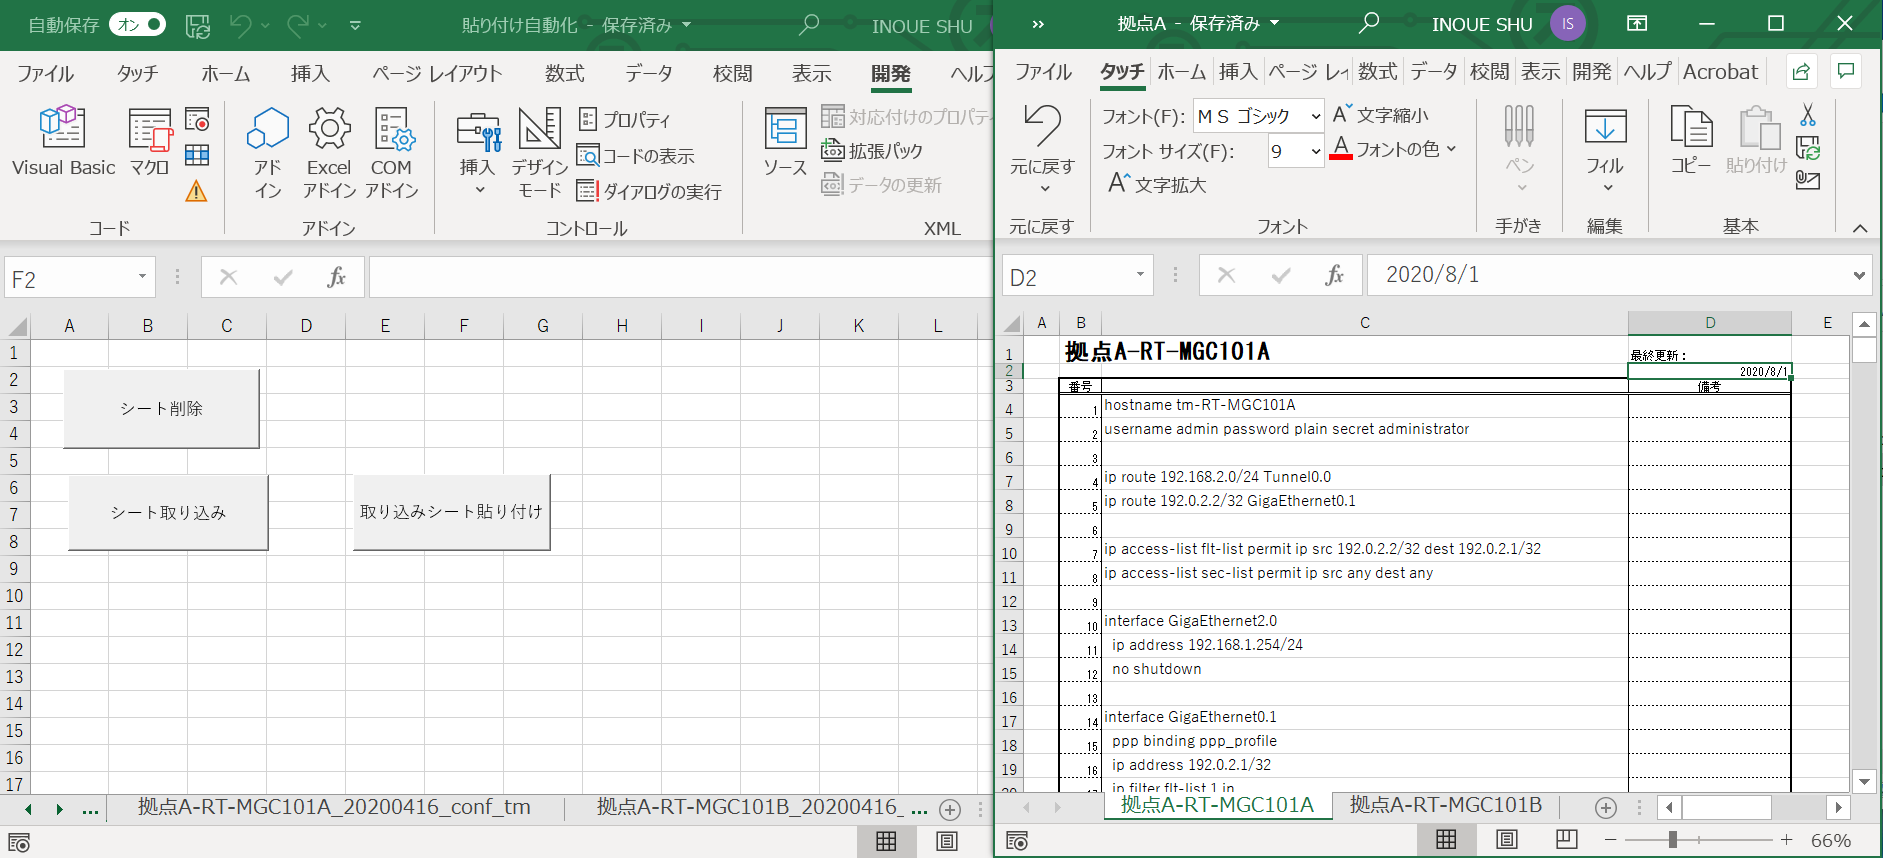1883x858 pixels.
Task: Click the Expansion Packs button
Action: 872,151
